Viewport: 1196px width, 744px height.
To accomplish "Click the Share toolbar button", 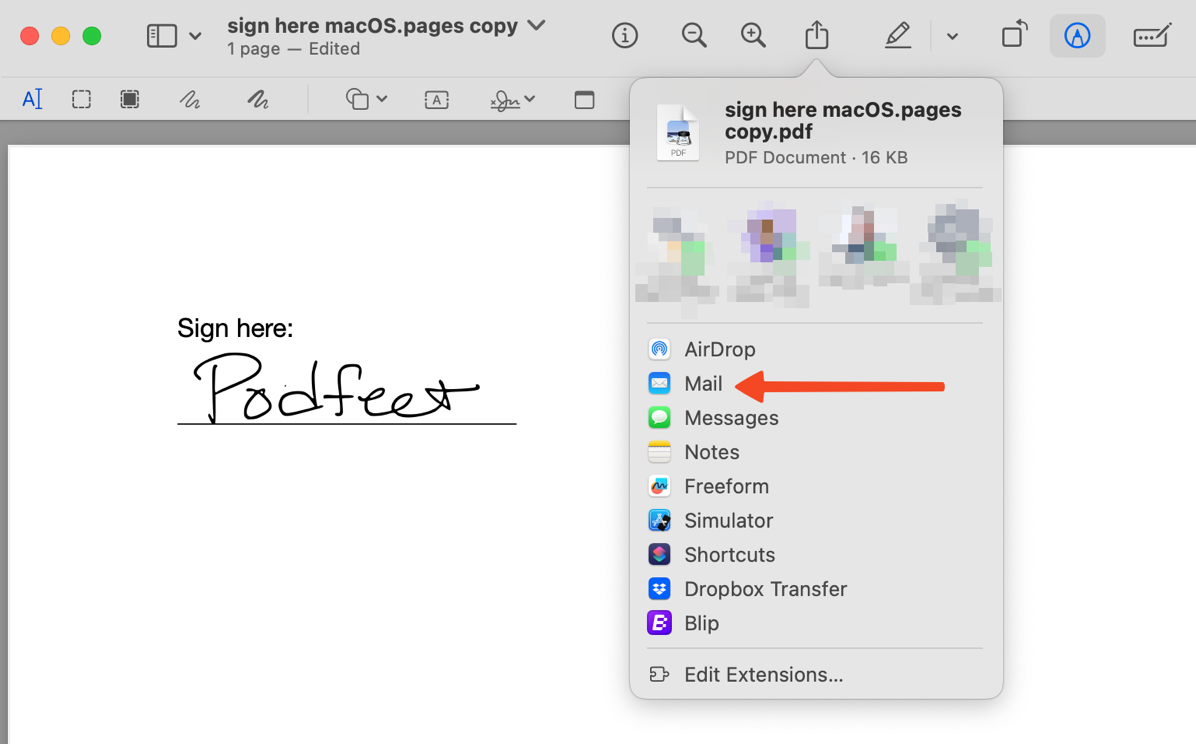I will tap(817, 36).
